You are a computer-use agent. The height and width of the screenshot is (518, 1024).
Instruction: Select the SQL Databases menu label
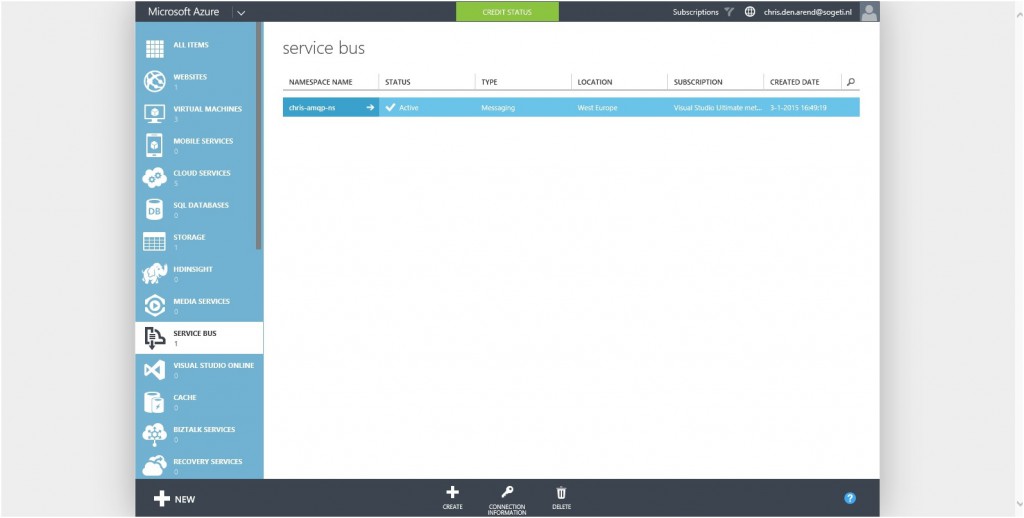(x=201, y=205)
